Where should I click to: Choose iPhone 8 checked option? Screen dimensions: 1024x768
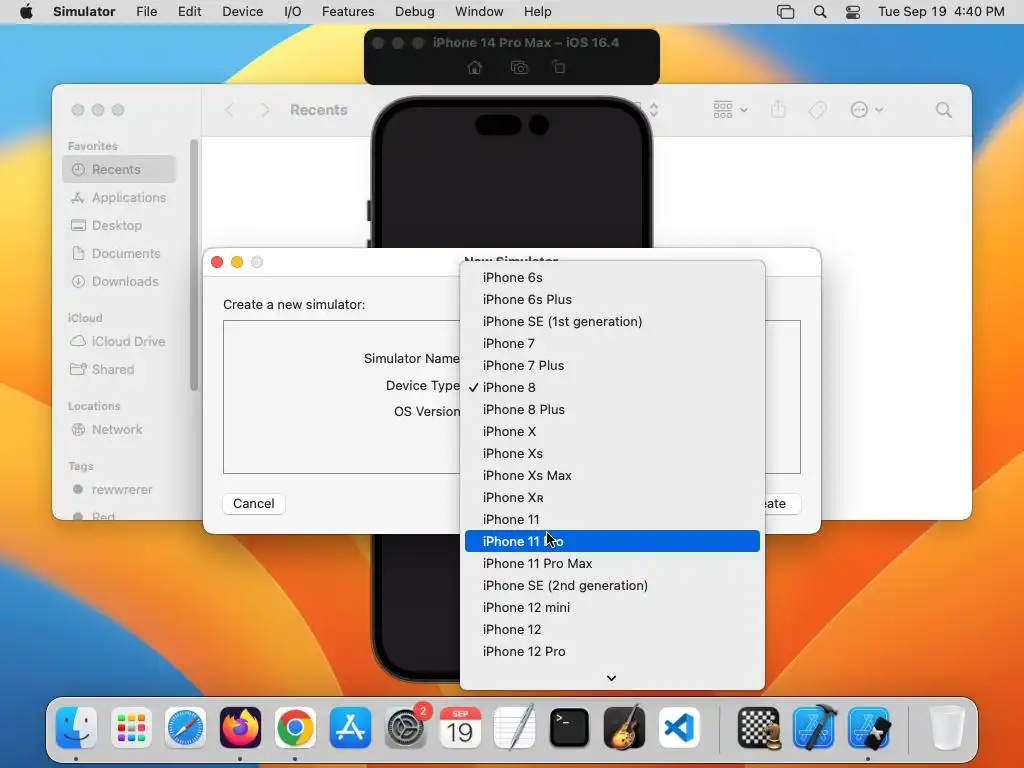pos(612,387)
